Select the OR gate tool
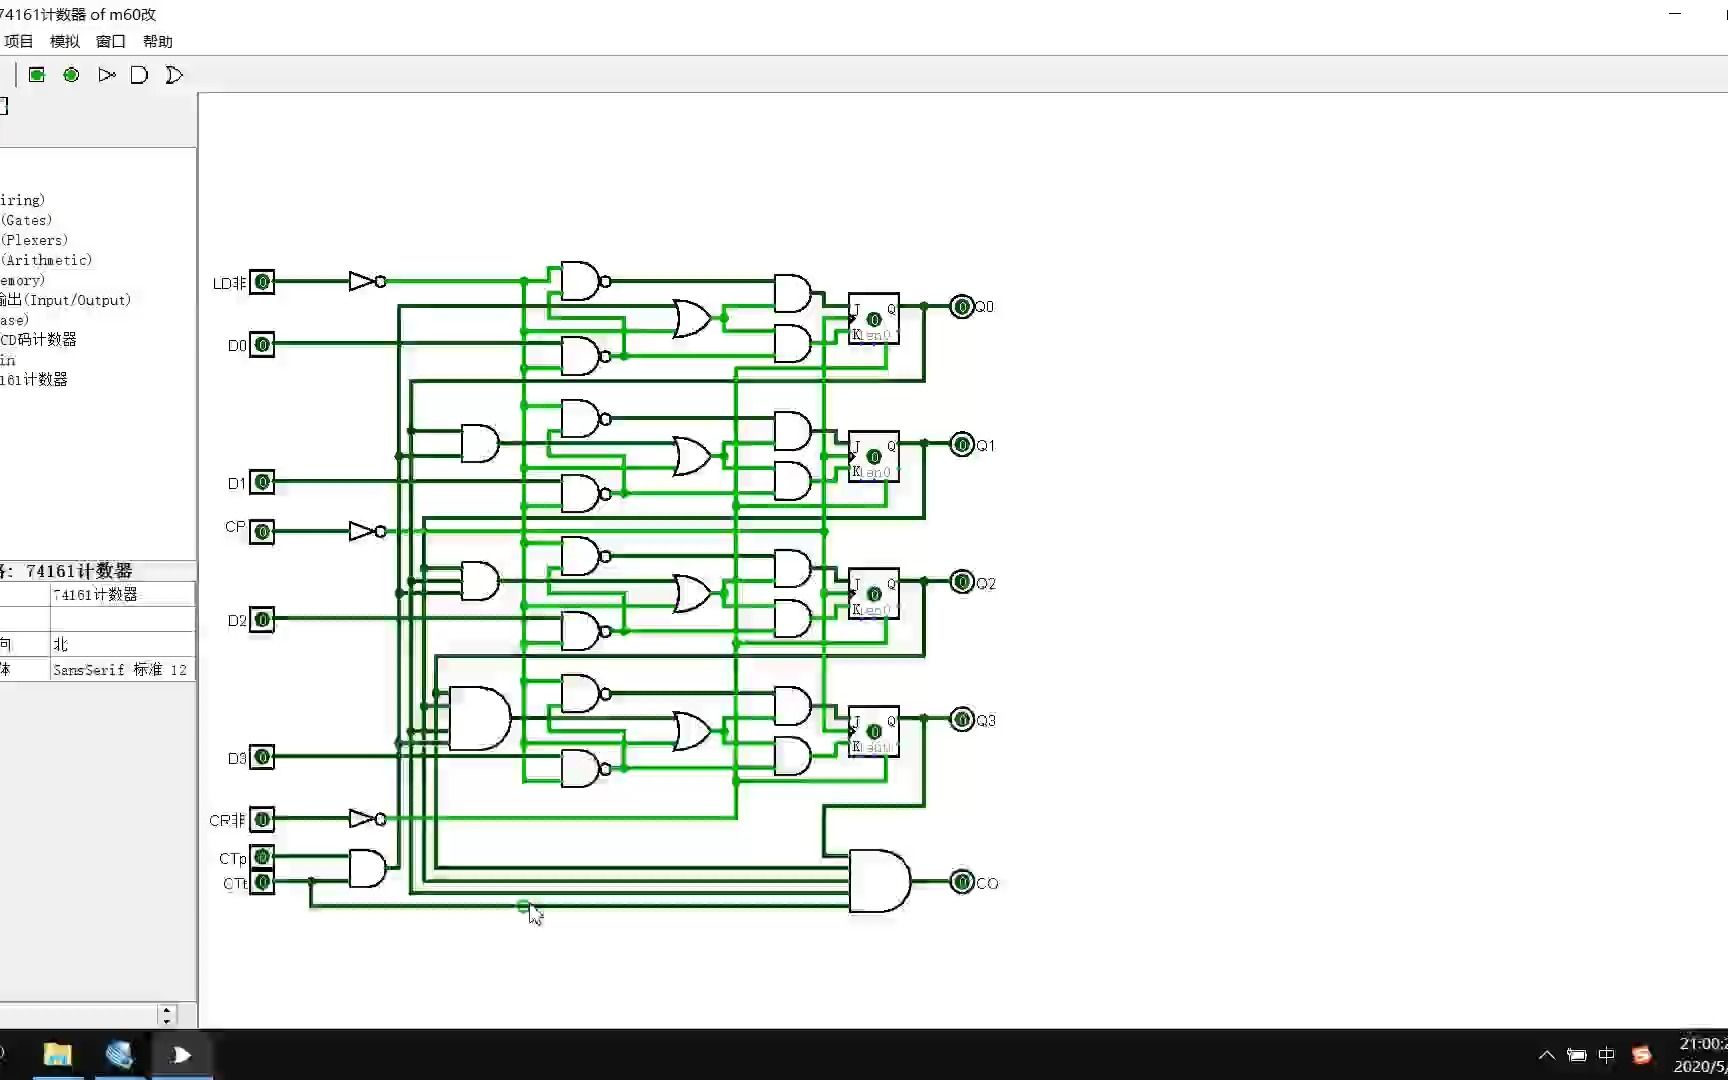 coord(173,74)
